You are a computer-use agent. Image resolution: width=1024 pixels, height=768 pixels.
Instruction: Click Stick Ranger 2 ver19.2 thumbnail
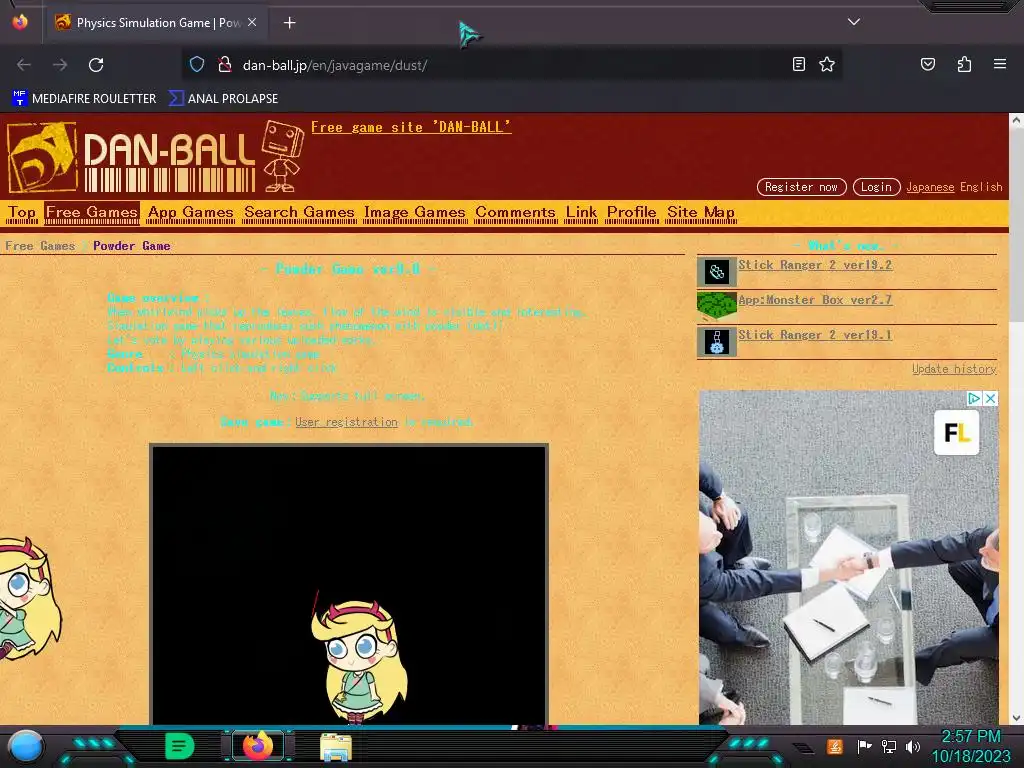716,272
